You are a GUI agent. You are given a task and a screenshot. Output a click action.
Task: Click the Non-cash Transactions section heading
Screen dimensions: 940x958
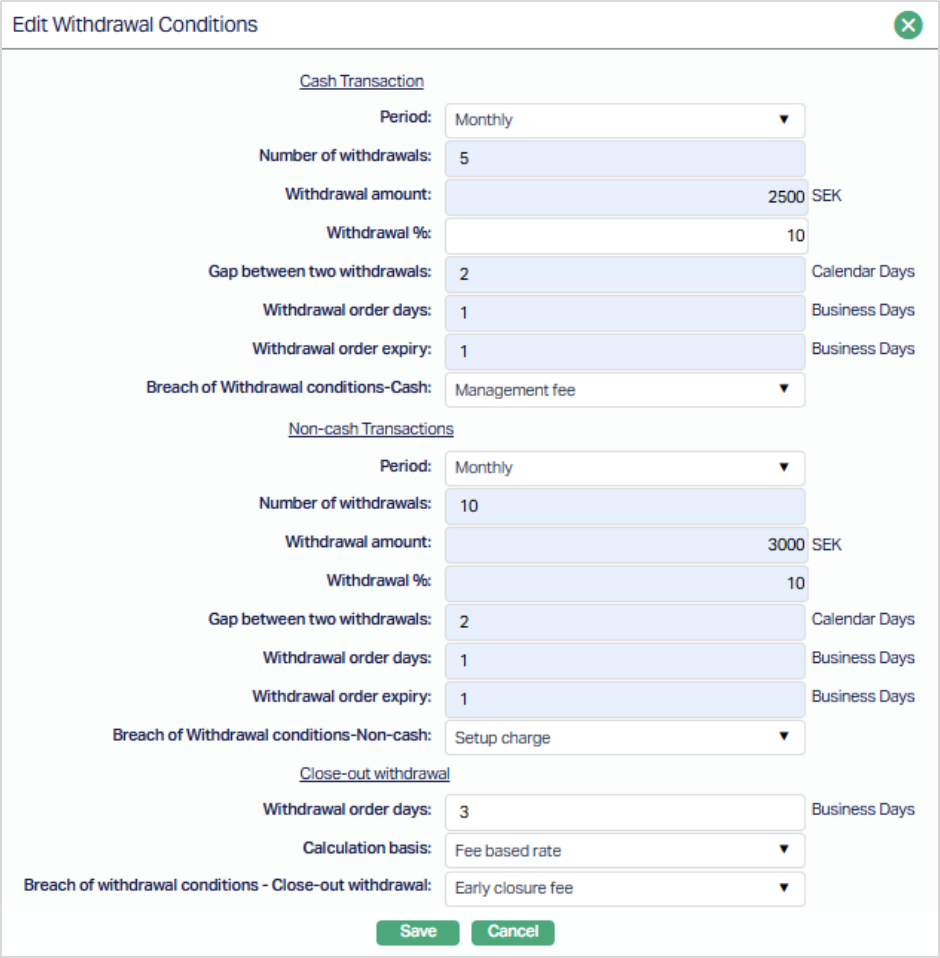pyautogui.click(x=371, y=429)
